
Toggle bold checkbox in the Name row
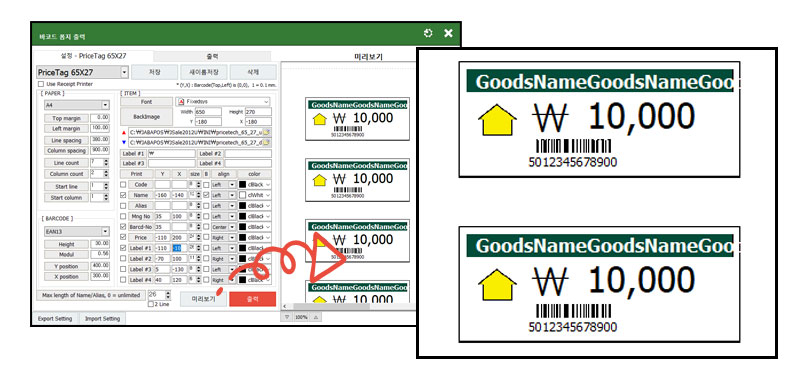point(206,195)
